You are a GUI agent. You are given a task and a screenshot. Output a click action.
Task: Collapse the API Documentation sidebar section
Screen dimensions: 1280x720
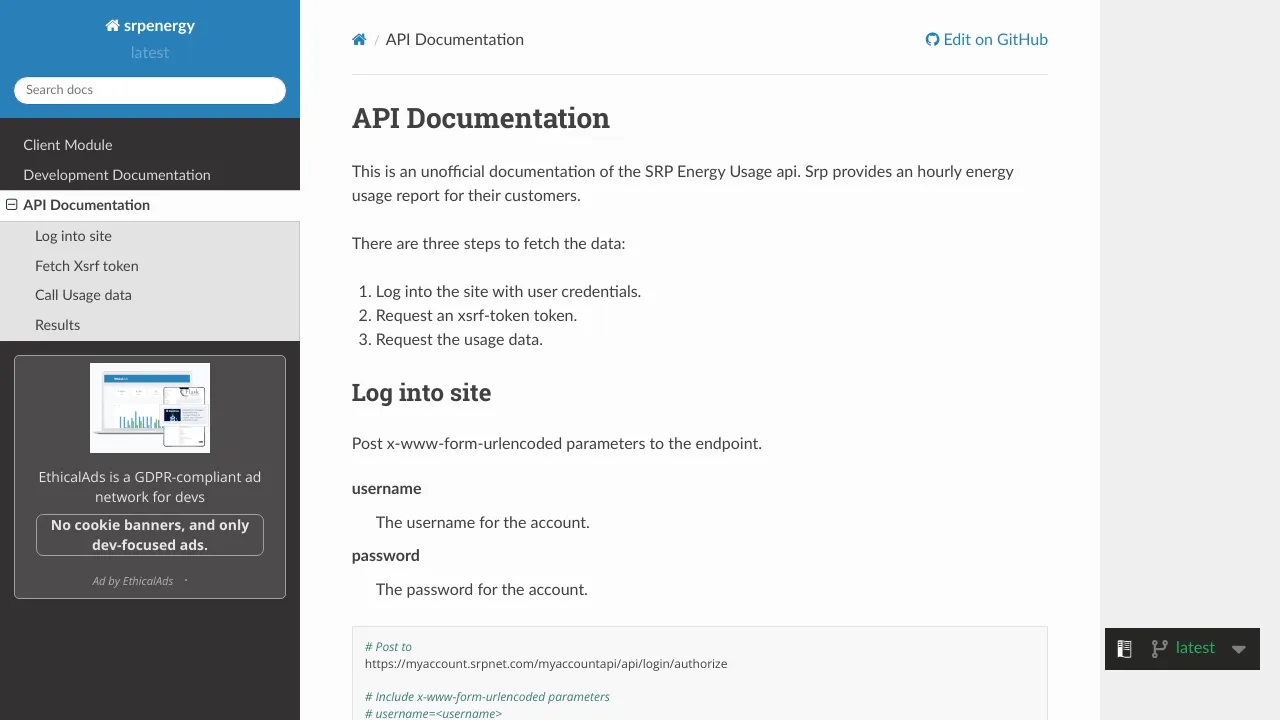[12, 205]
